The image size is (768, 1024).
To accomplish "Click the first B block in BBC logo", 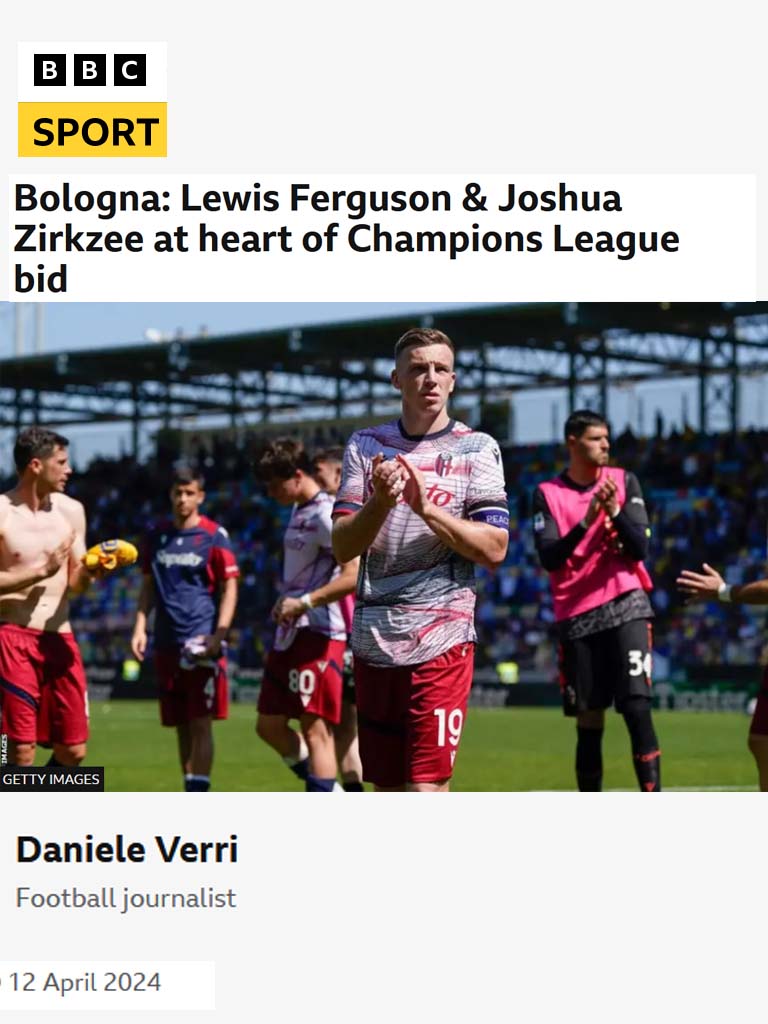I will (50, 70).
